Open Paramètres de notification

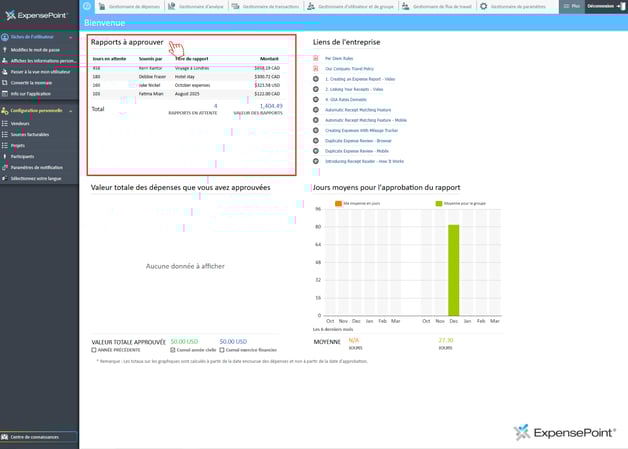(36, 167)
